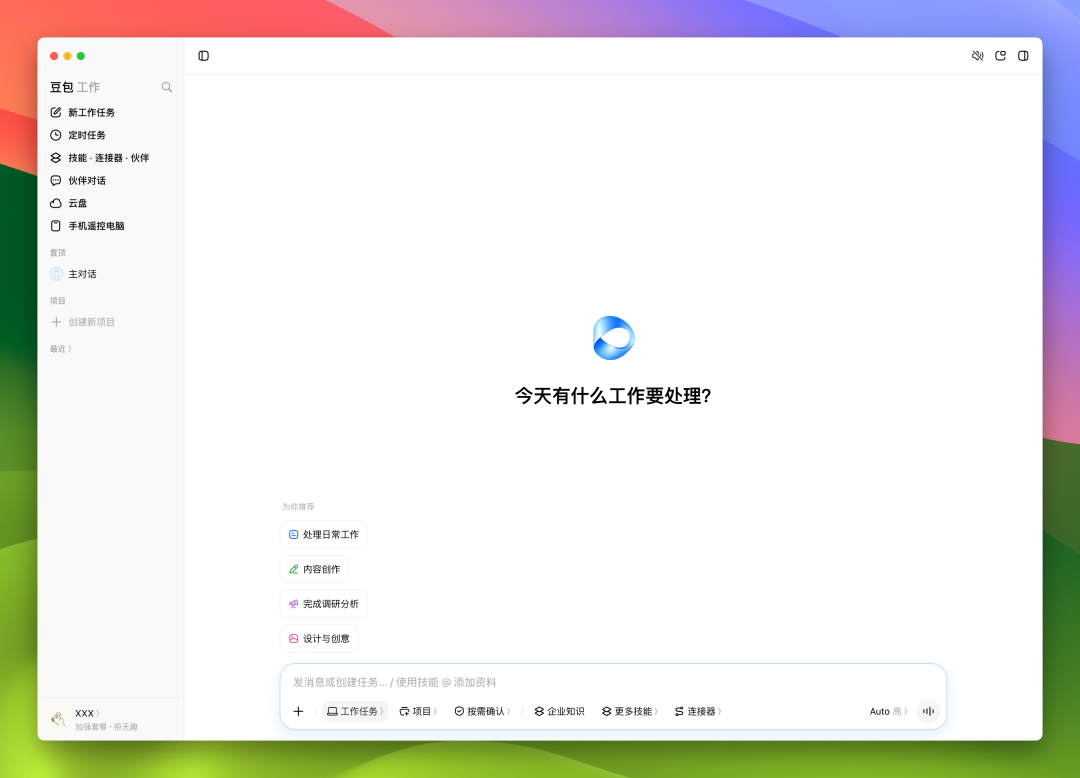Go to 伙伴对话 partner chats

click(x=110, y=180)
